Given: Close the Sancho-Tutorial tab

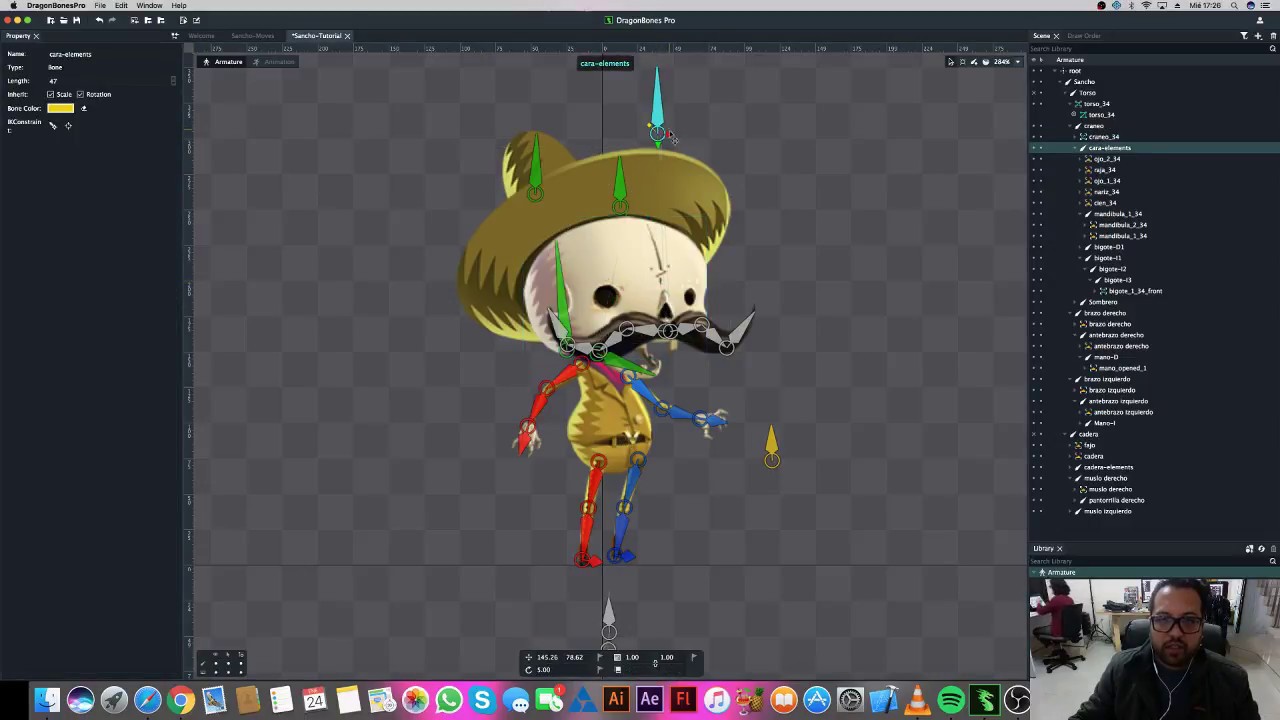Looking at the screenshot, I should [347, 36].
